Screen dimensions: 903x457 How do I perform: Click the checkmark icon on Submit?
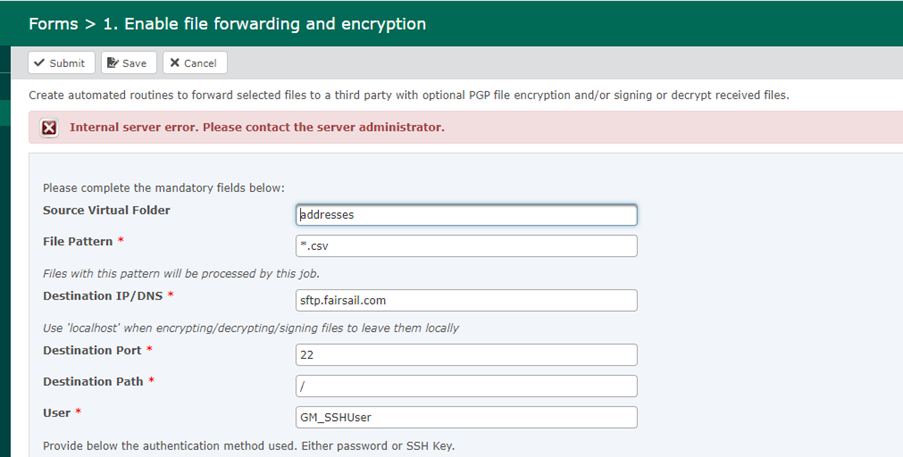39,63
